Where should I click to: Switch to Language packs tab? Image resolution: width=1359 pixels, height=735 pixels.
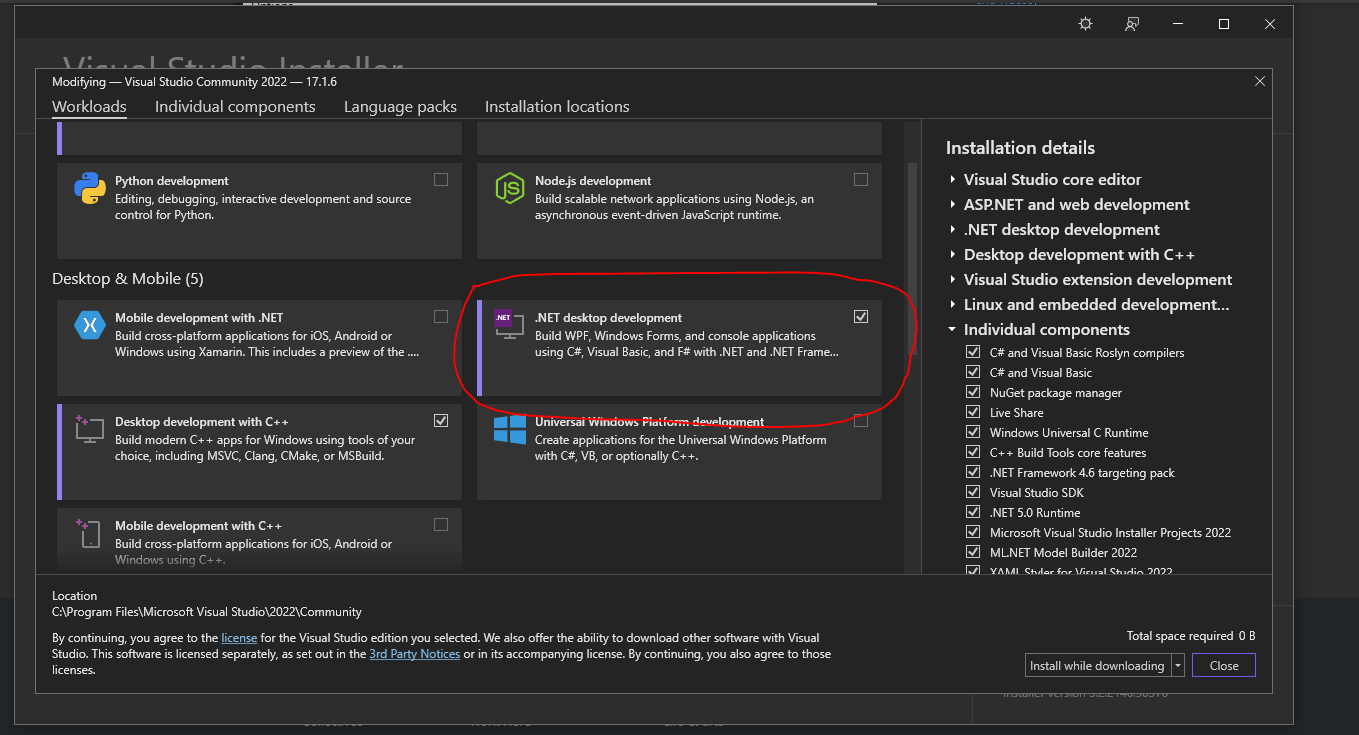click(x=400, y=107)
